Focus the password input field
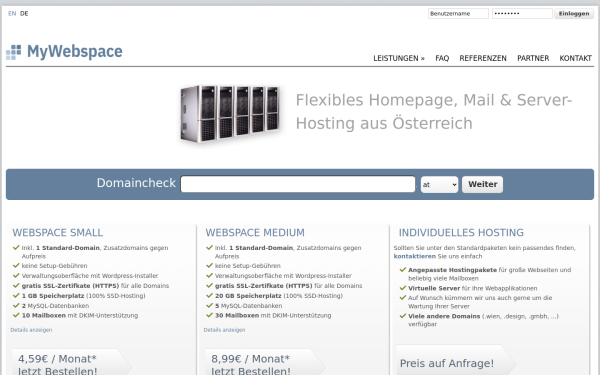The width and height of the screenshot is (600, 375). click(x=522, y=13)
